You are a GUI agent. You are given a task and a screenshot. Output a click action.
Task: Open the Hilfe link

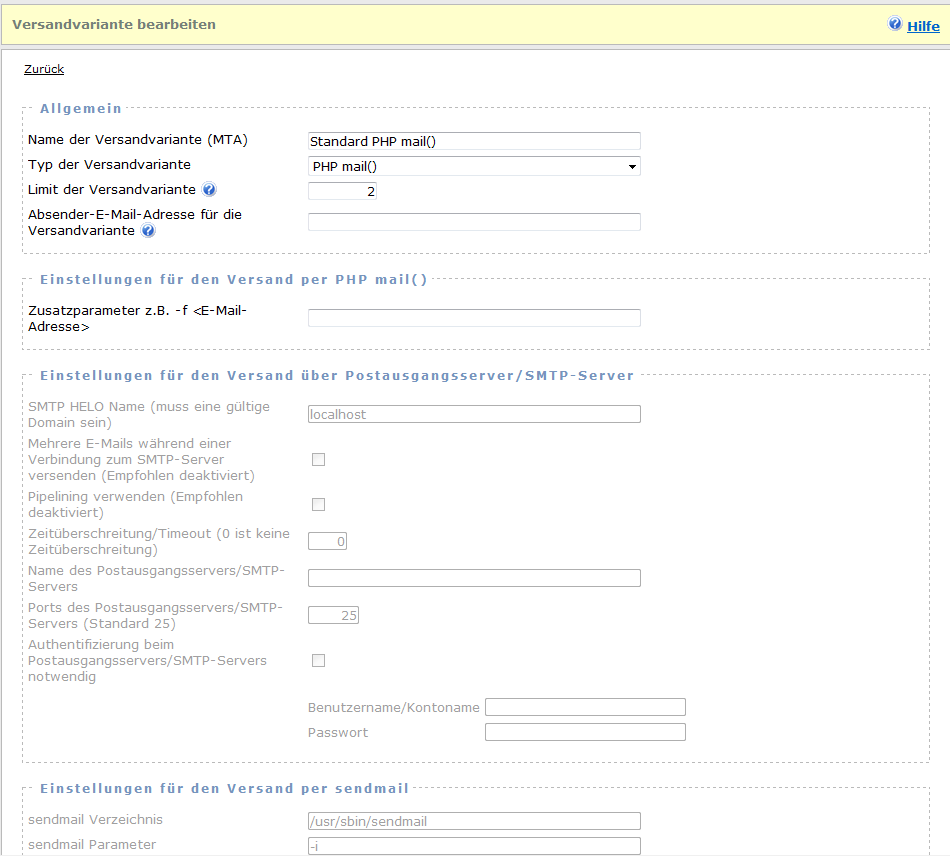tap(923, 26)
